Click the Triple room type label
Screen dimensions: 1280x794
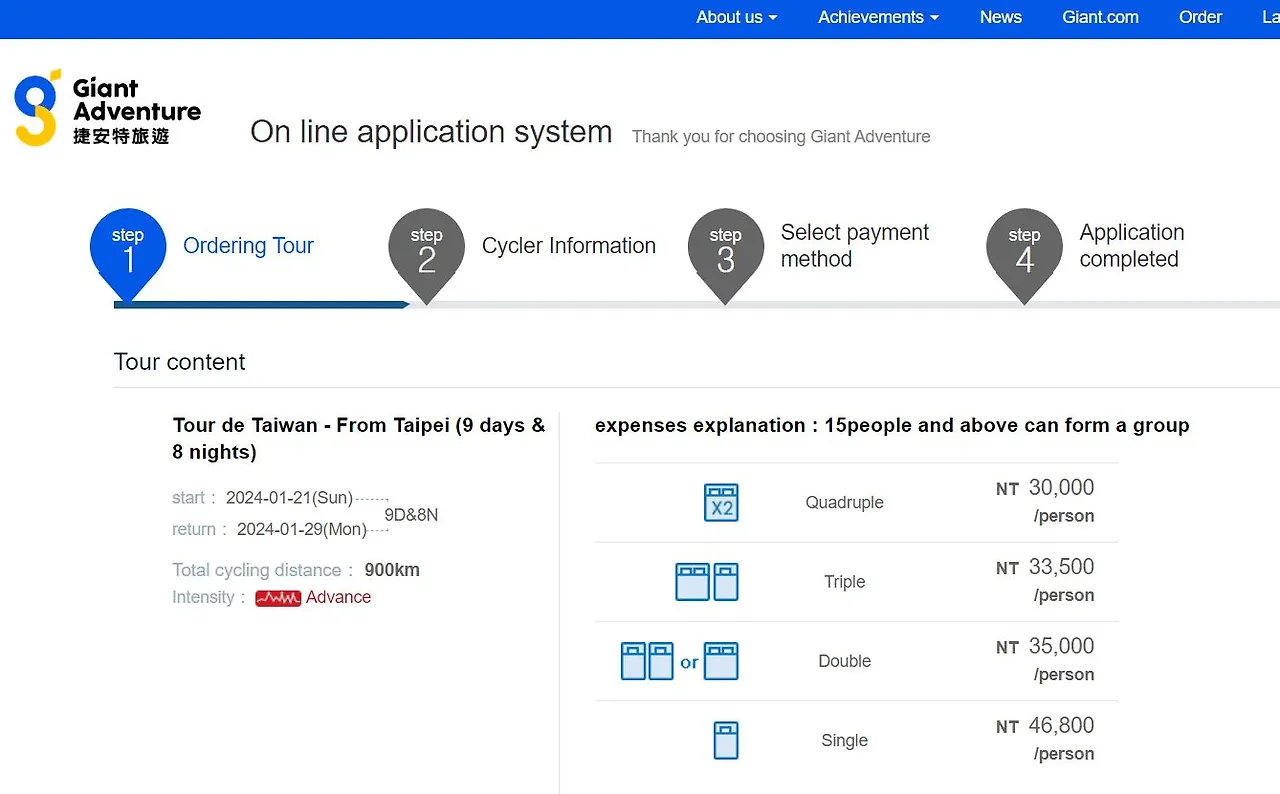(x=845, y=582)
